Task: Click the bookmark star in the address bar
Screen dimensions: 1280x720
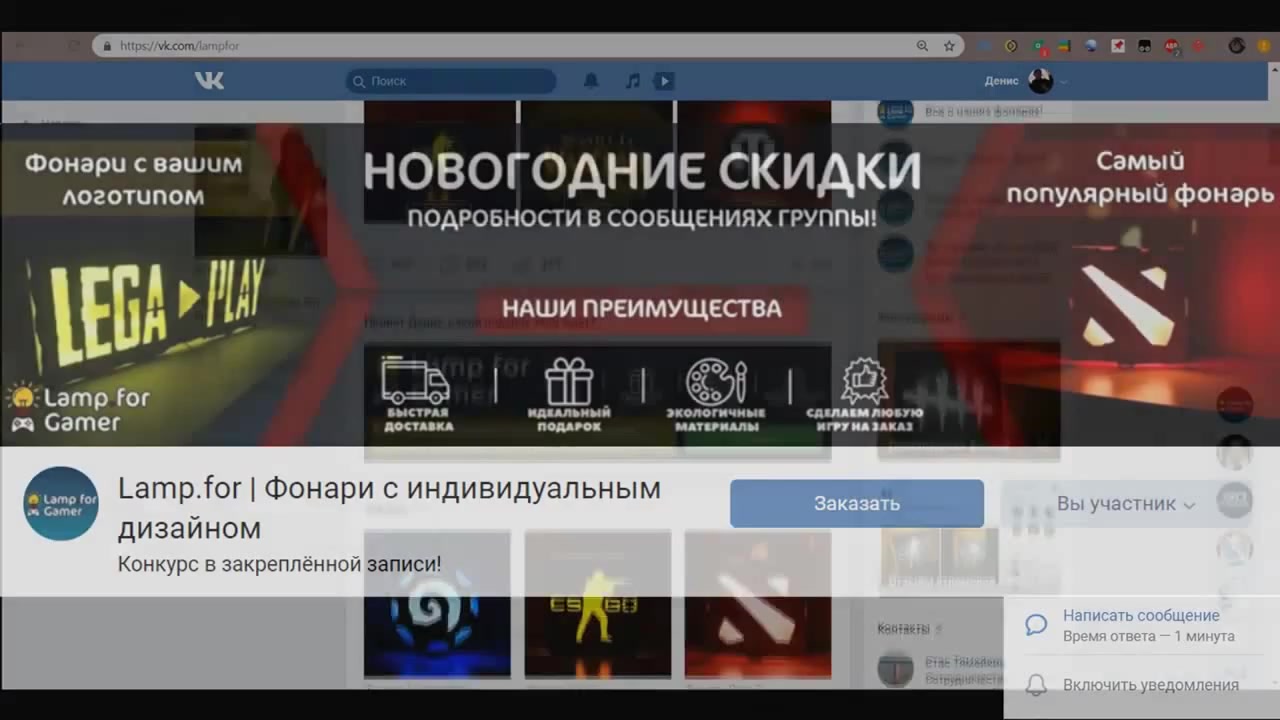Action: 949,46
